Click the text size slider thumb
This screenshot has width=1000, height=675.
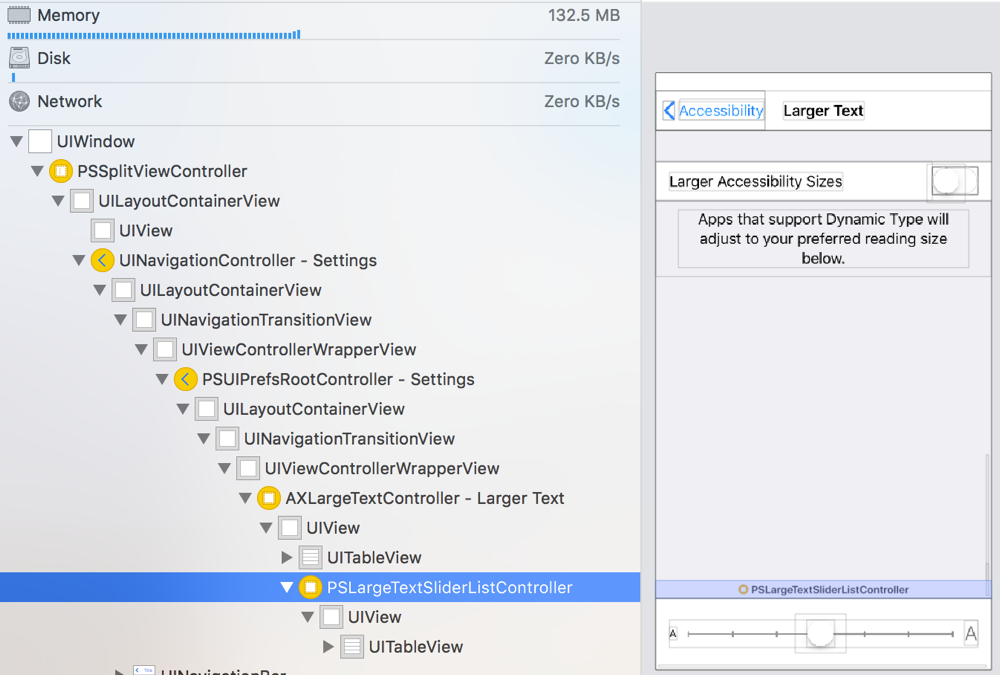(x=820, y=634)
